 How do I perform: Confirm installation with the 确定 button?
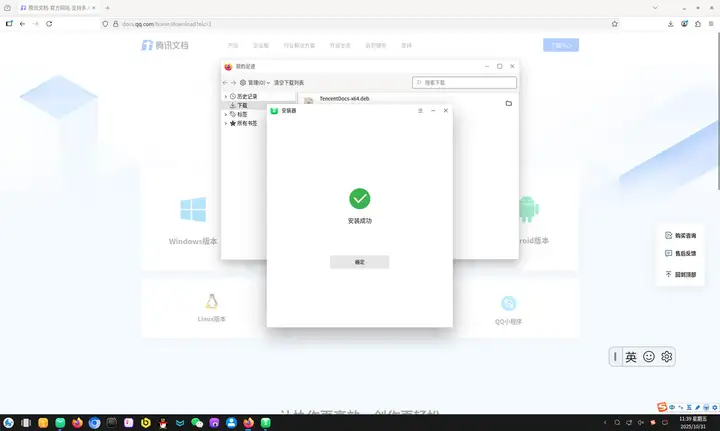359,262
